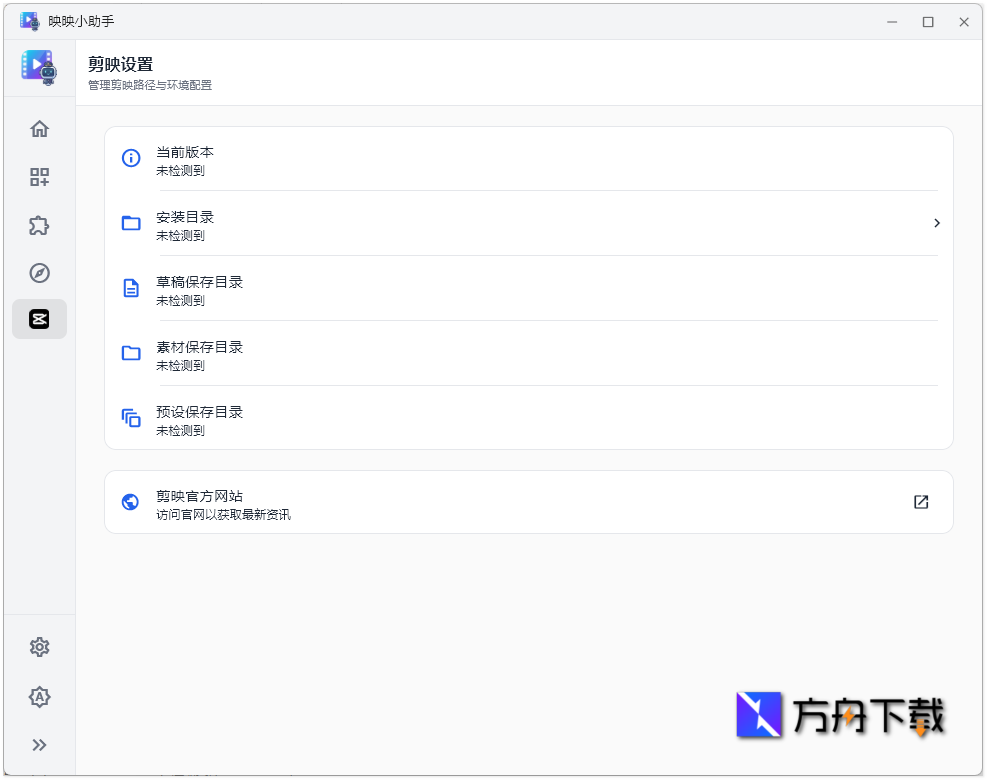Minimize the 映映小助手 window
The width and height of the screenshot is (987, 780).
pos(892,22)
